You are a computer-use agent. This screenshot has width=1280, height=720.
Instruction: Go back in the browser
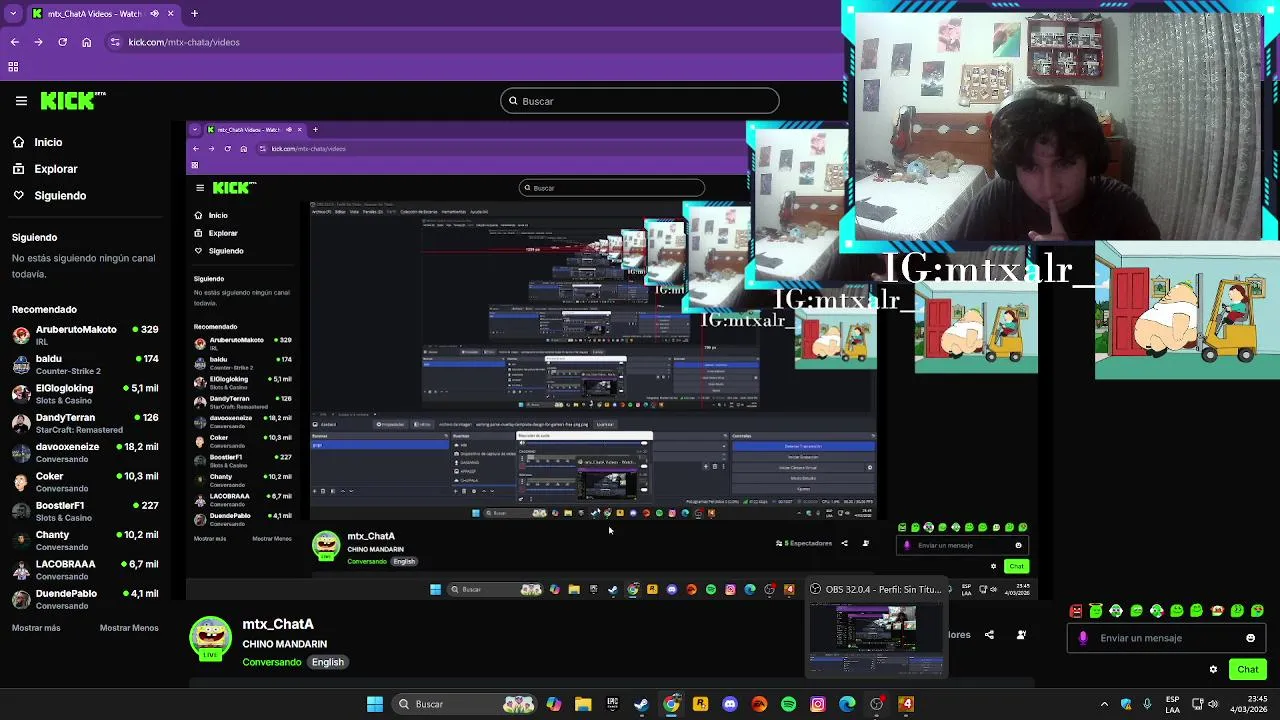[14, 42]
